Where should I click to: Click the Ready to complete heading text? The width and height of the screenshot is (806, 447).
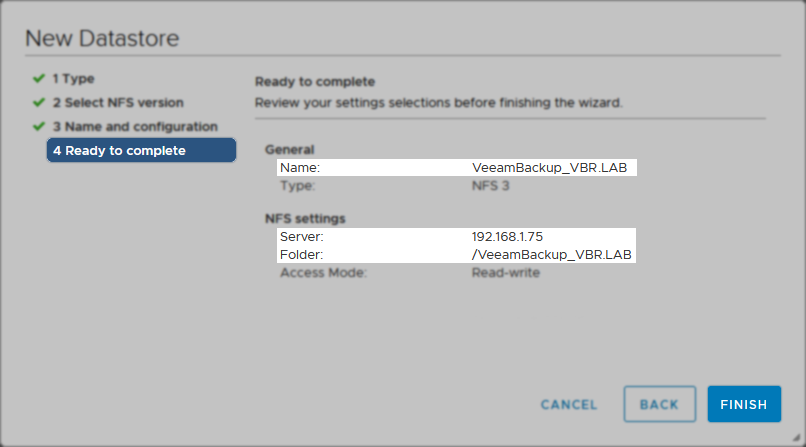click(x=315, y=82)
